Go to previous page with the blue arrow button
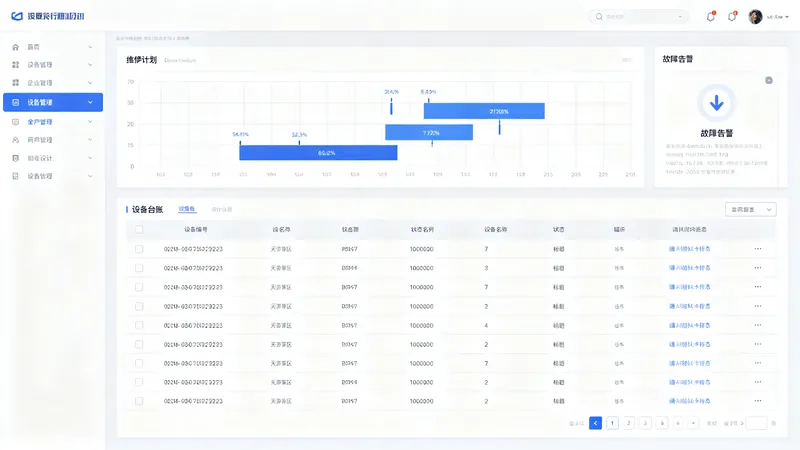Image resolution: width=800 pixels, height=450 pixels. (x=595, y=423)
